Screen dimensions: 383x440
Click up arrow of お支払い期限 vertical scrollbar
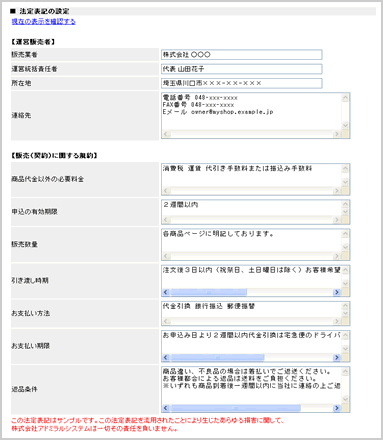click(345, 335)
